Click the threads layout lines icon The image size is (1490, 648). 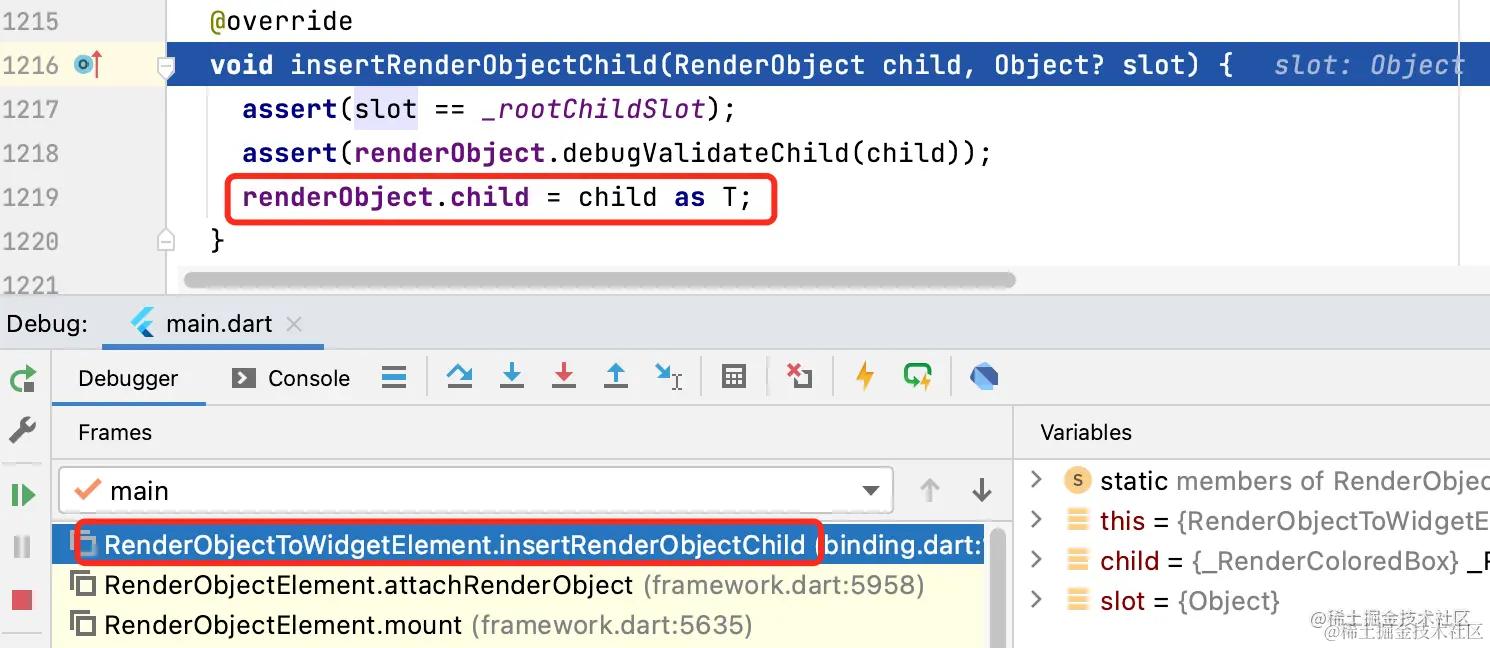[x=394, y=378]
